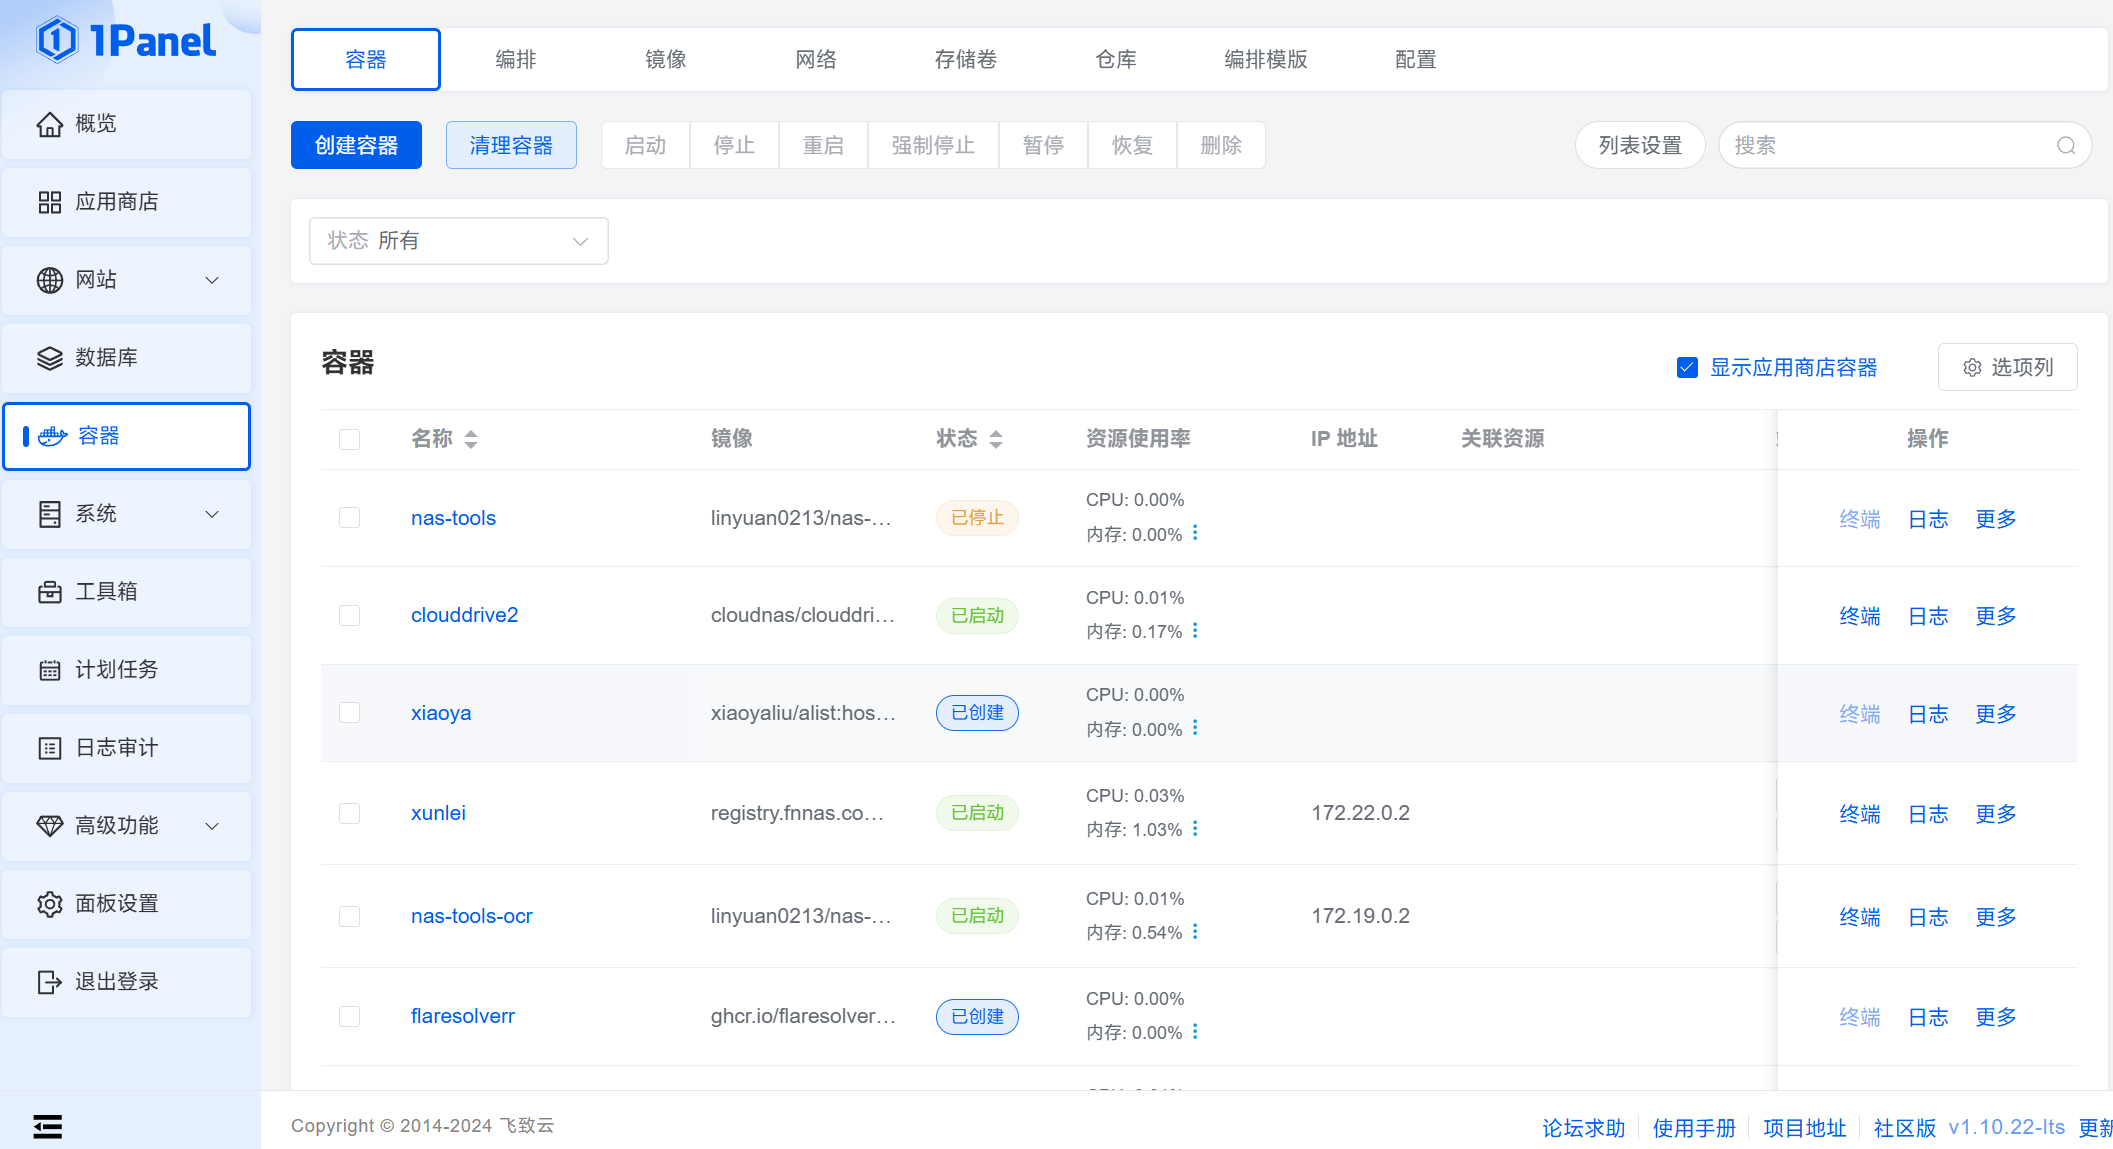Click 退出登录 logout icon

click(50, 982)
